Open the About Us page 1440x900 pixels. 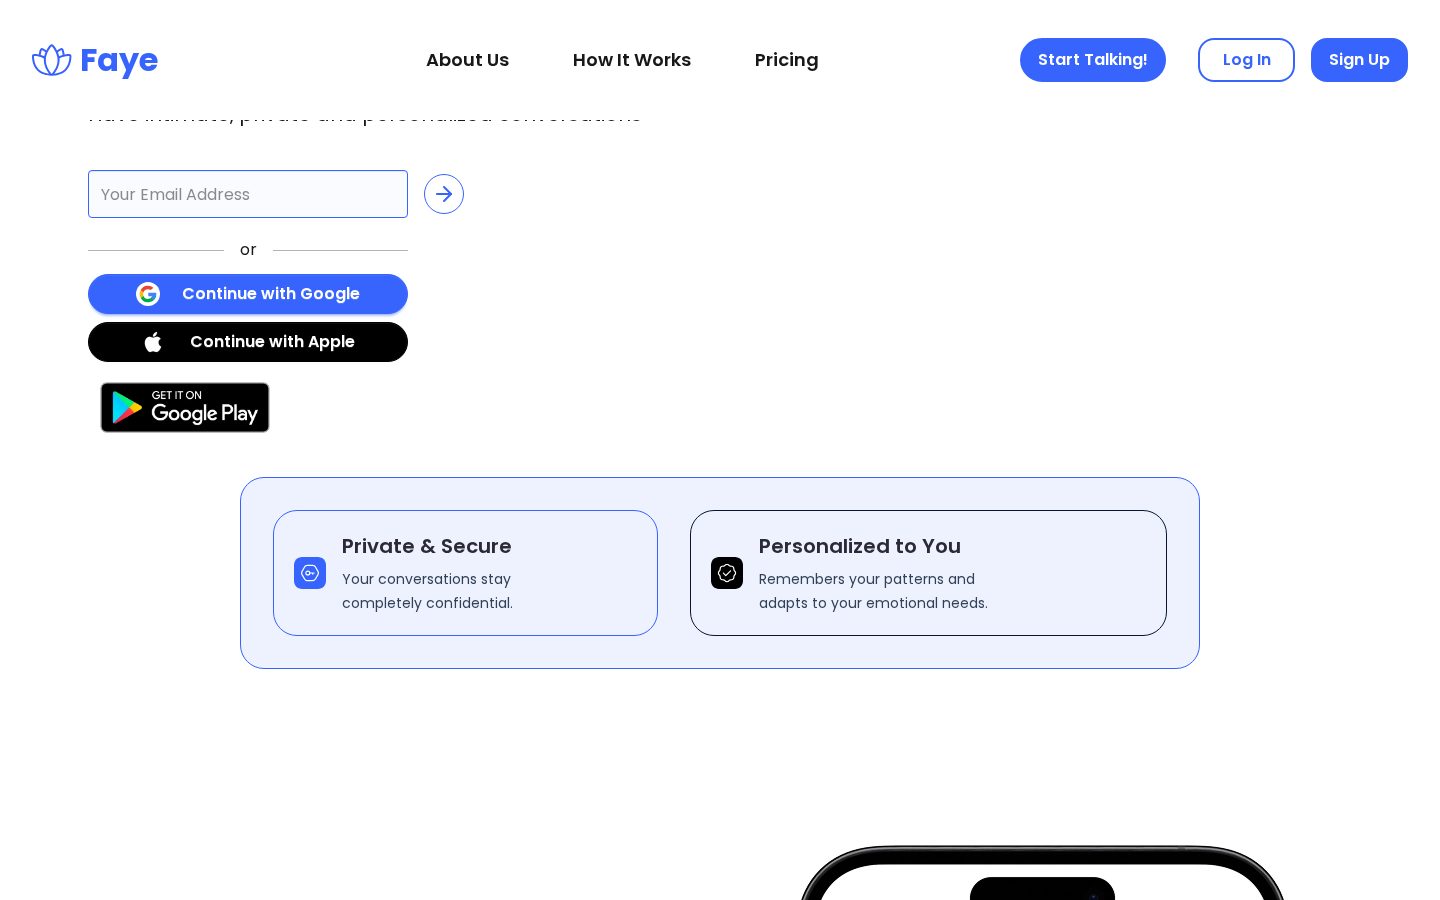(467, 60)
